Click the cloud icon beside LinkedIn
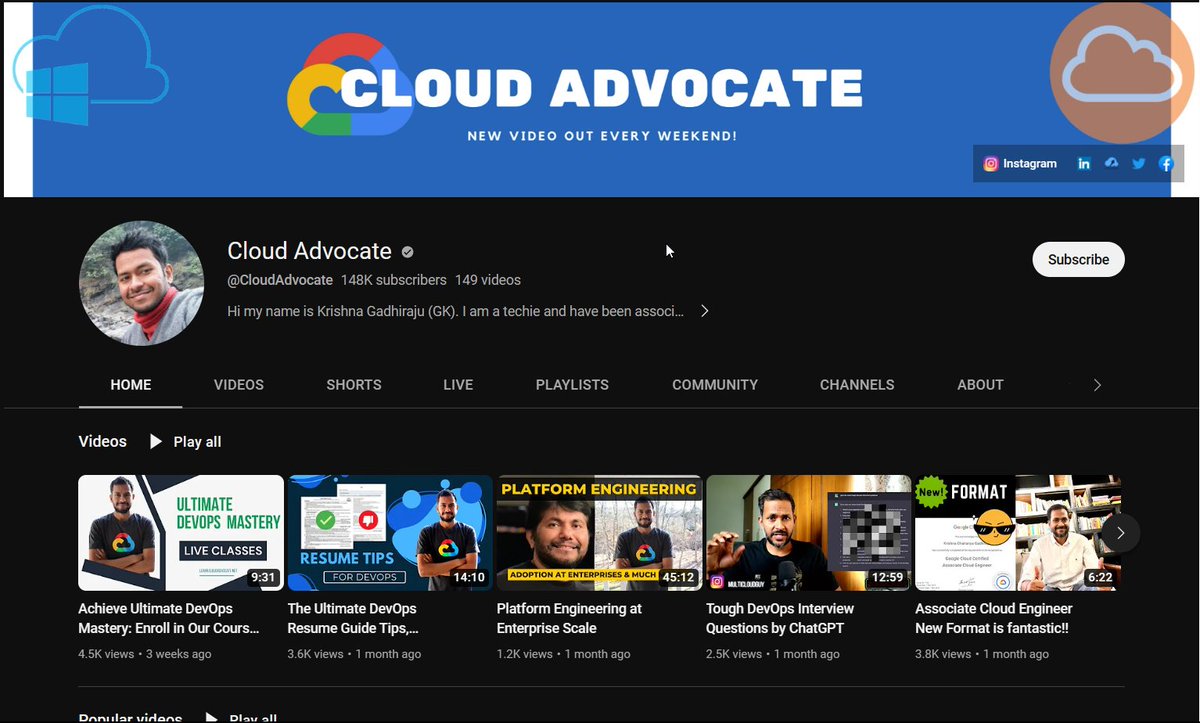1200x723 pixels. [x=1111, y=163]
